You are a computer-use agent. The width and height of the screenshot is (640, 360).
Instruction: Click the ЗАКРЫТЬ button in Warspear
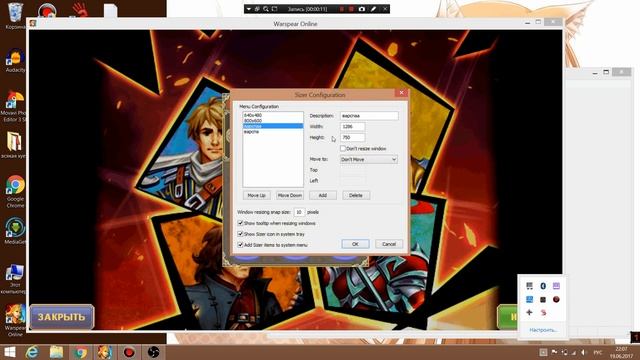62,317
